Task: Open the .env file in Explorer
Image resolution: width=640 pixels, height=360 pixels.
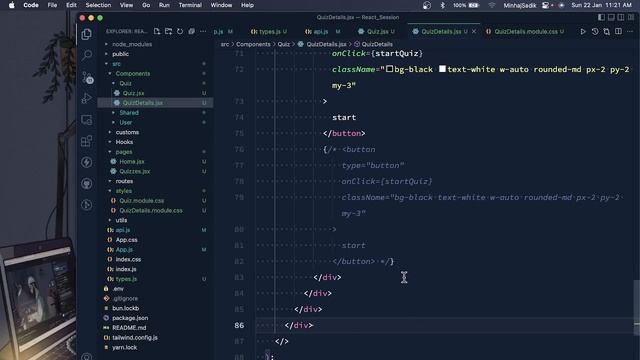Action: [118, 289]
